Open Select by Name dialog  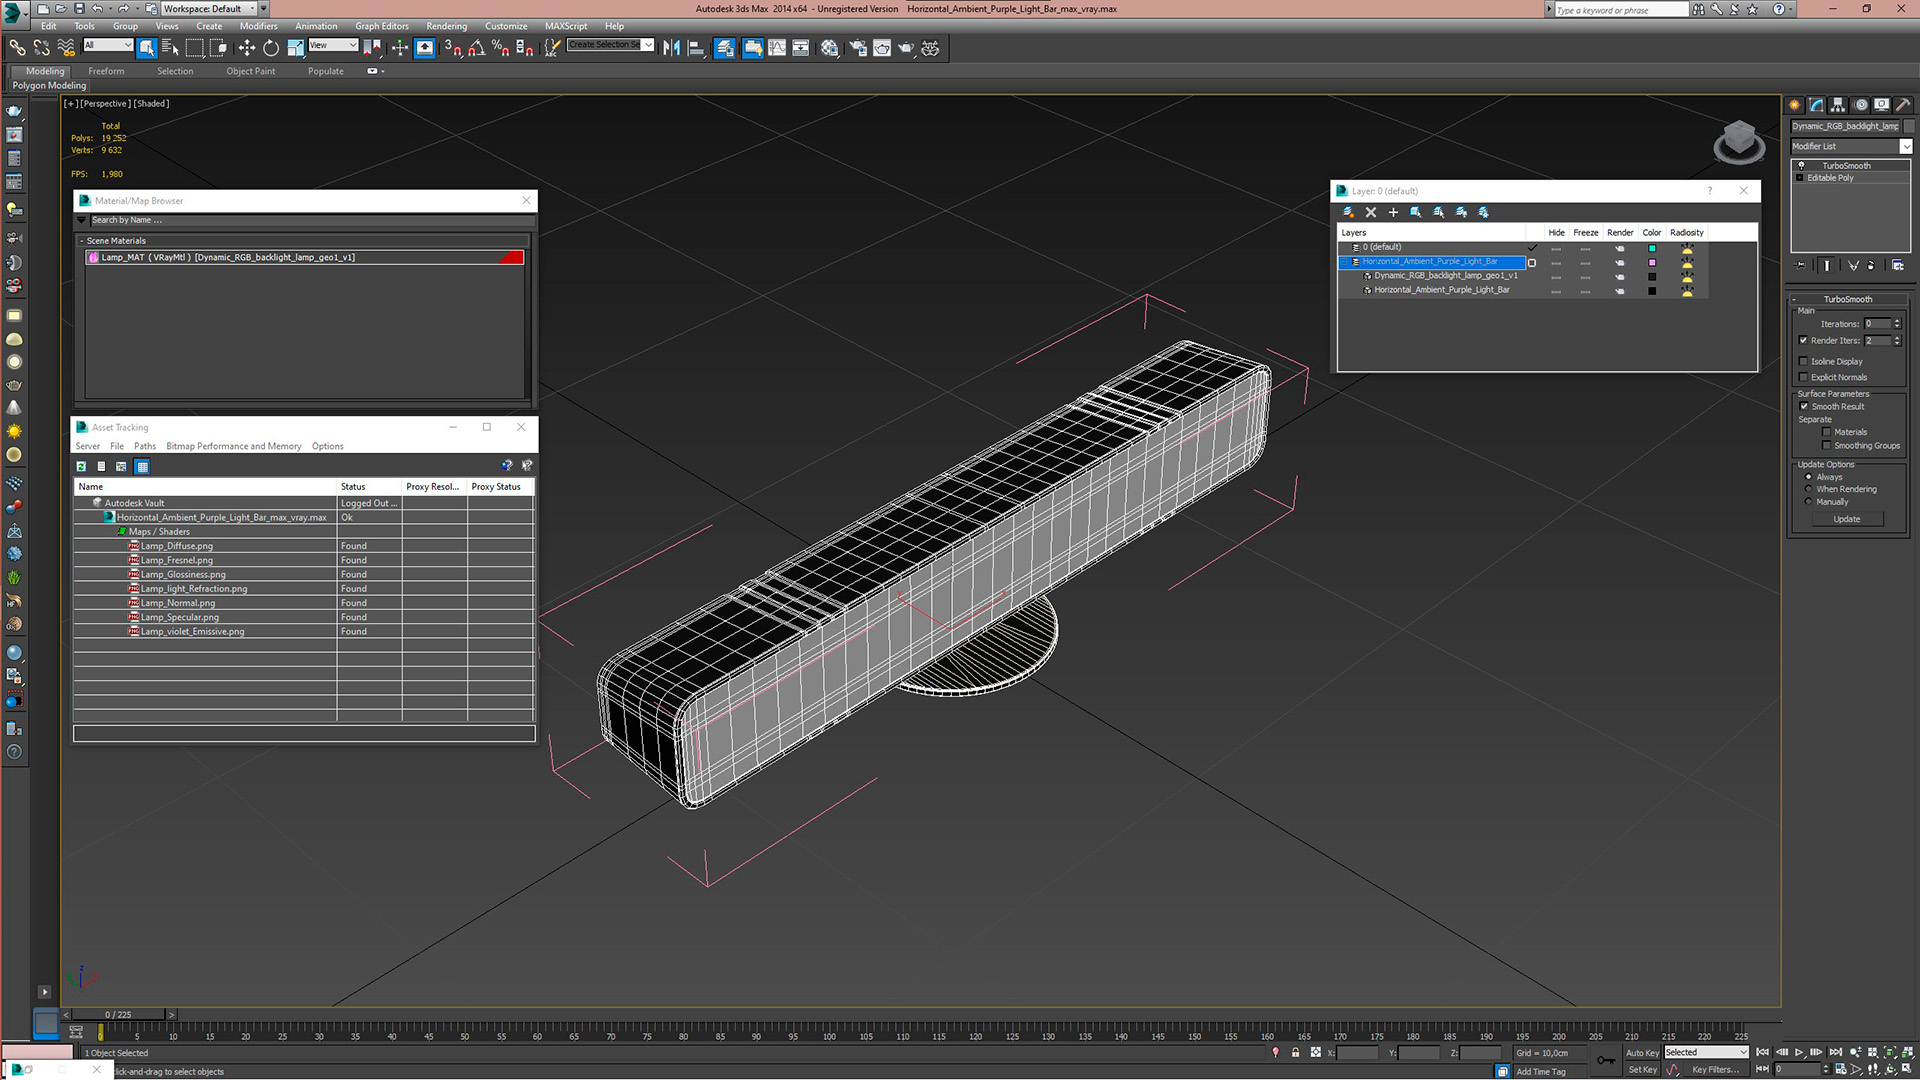pos(170,47)
